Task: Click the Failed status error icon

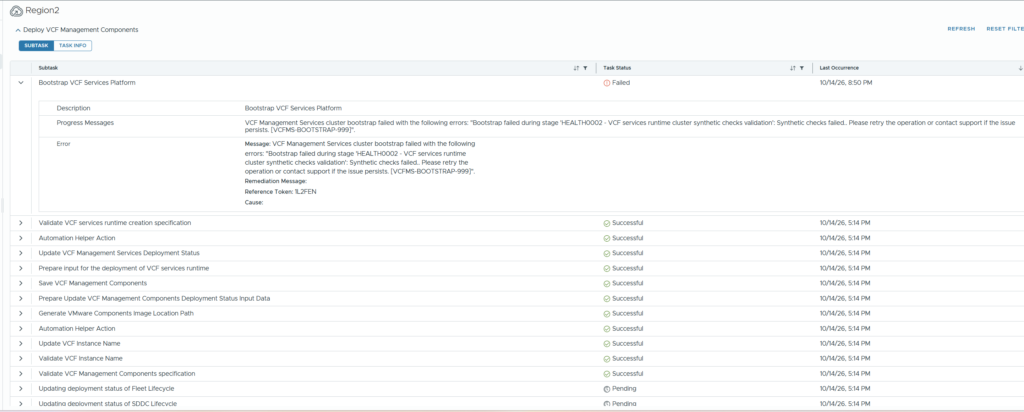Action: tap(607, 83)
